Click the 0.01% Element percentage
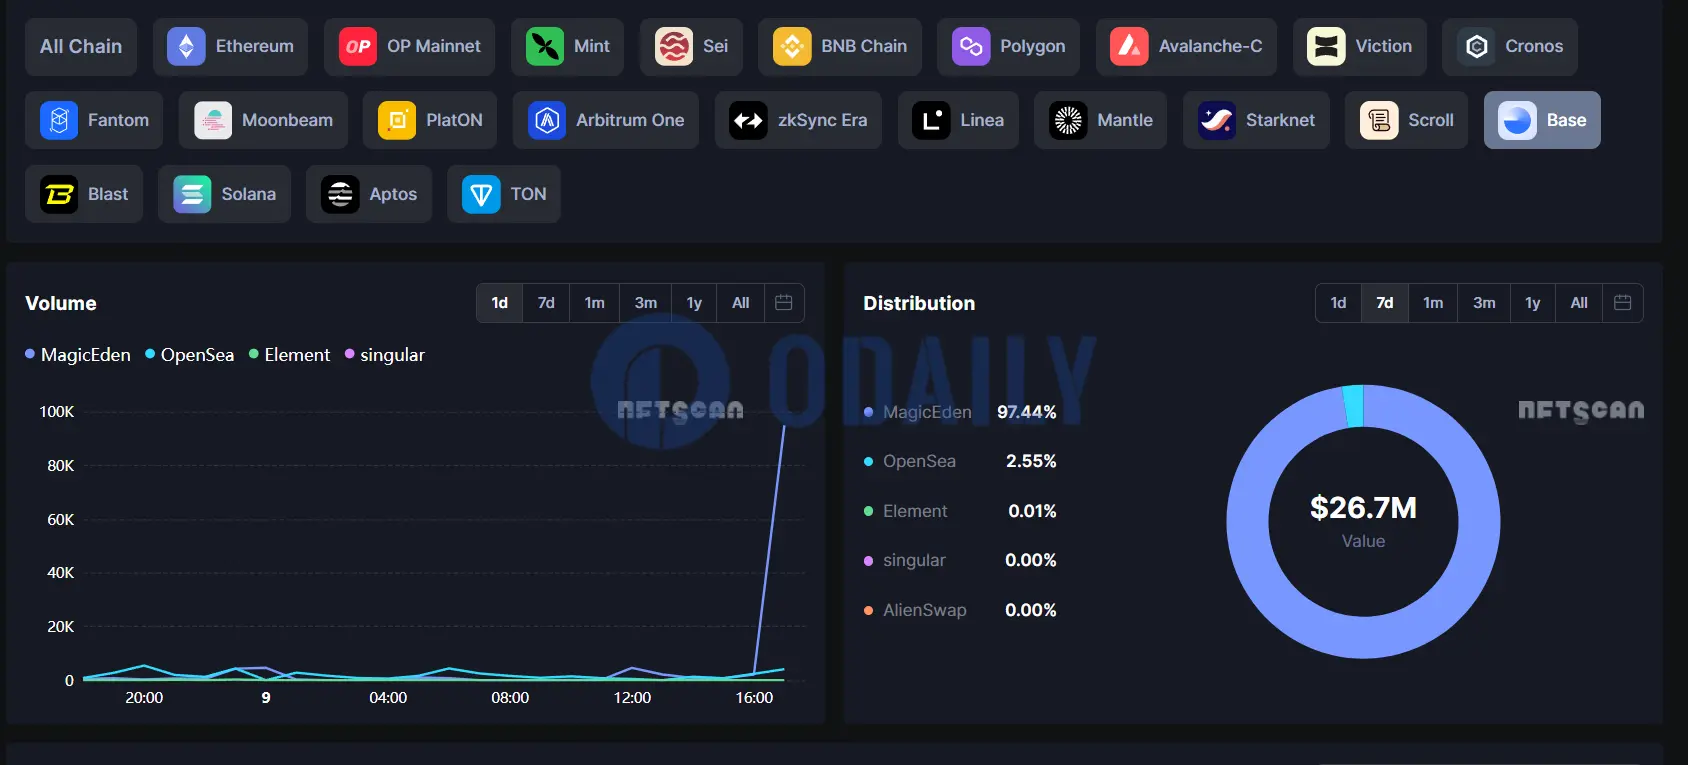 click(x=1032, y=511)
